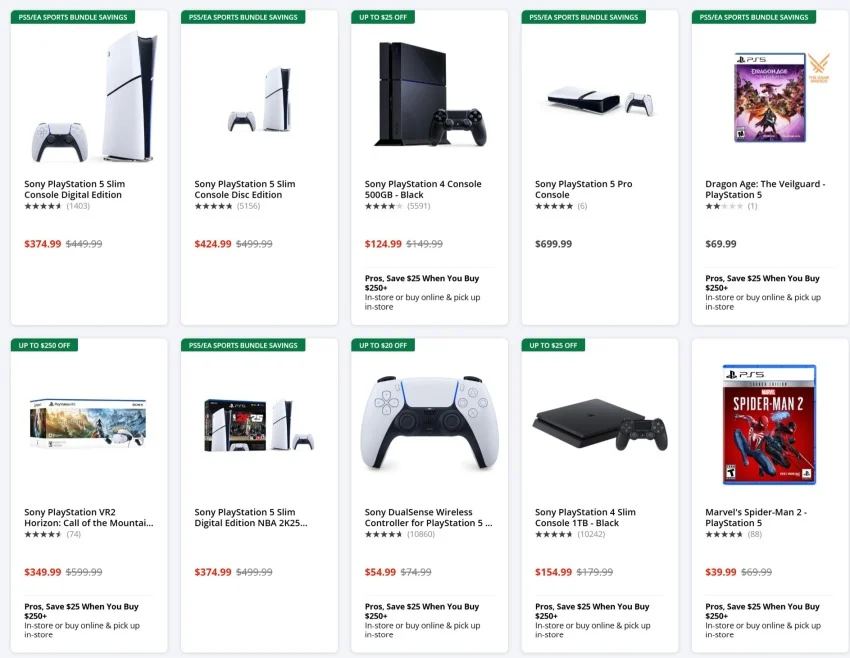The width and height of the screenshot is (850, 658).
Task: Open Marvel's Spider-Man 2 title link
Action: (757, 517)
